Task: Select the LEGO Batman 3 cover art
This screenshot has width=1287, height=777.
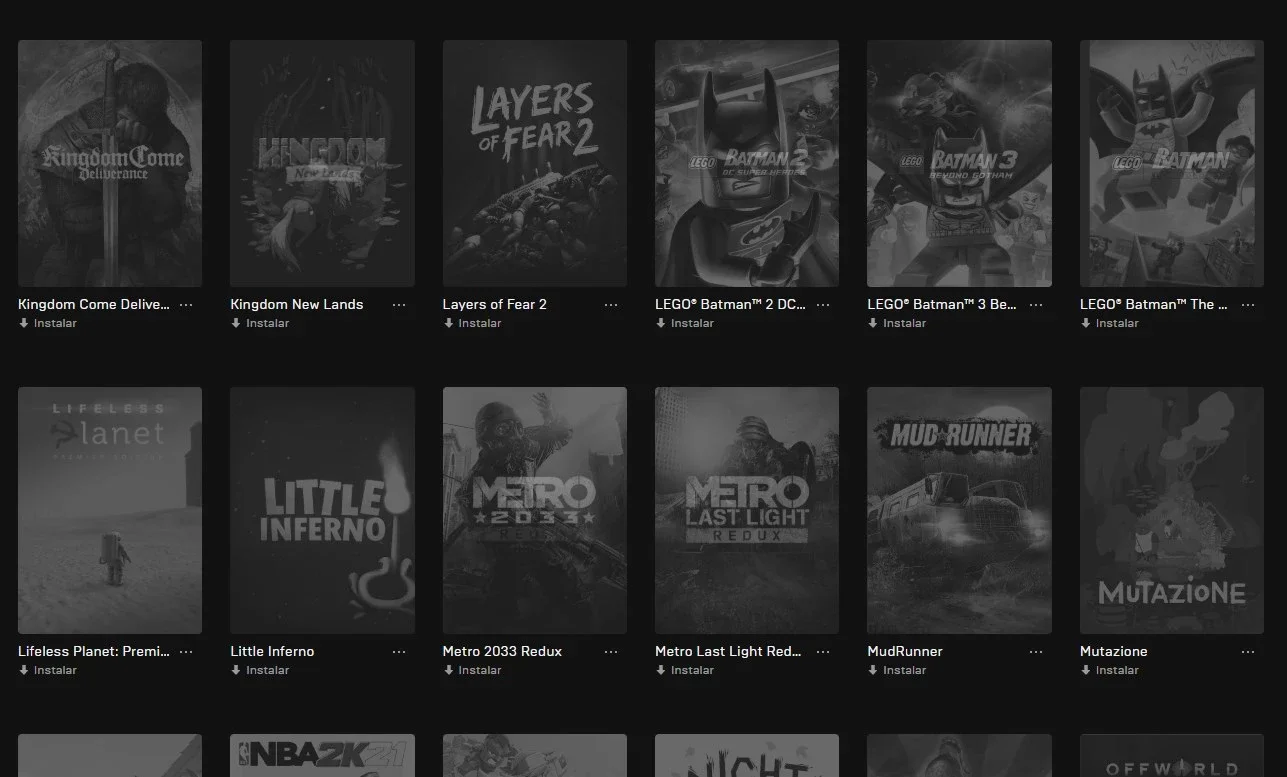Action: pos(959,163)
